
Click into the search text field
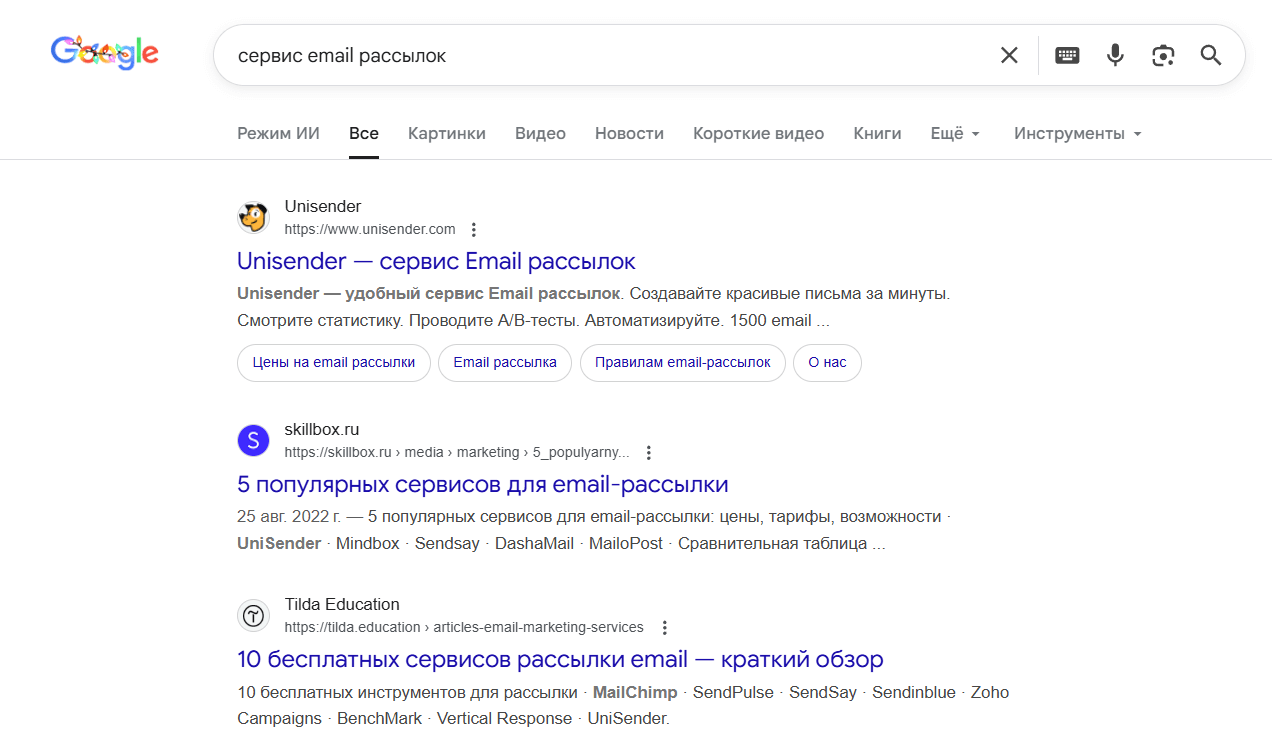coord(600,55)
